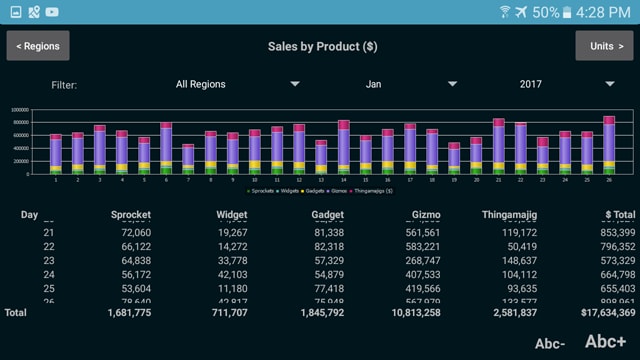Tap Widget total 711,707
Image resolution: width=640 pixels, height=360 pixels.
(x=229, y=313)
